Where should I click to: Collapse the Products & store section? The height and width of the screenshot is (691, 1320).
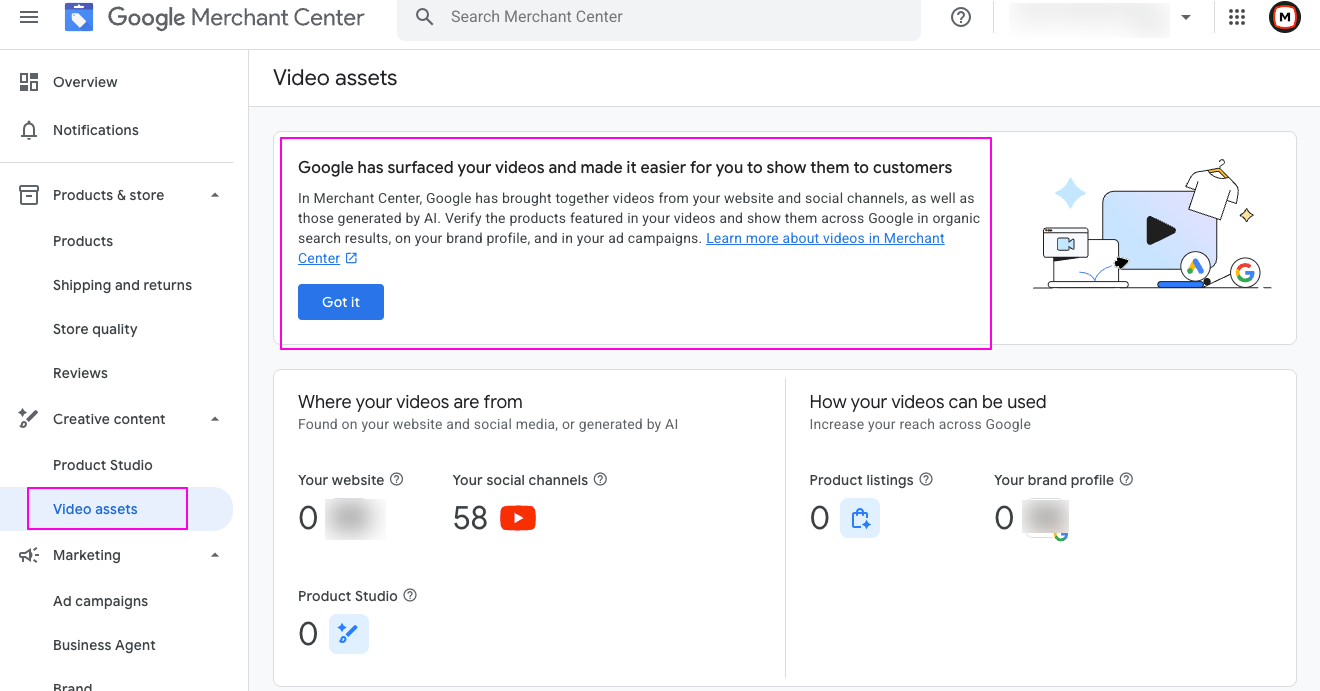(x=215, y=195)
